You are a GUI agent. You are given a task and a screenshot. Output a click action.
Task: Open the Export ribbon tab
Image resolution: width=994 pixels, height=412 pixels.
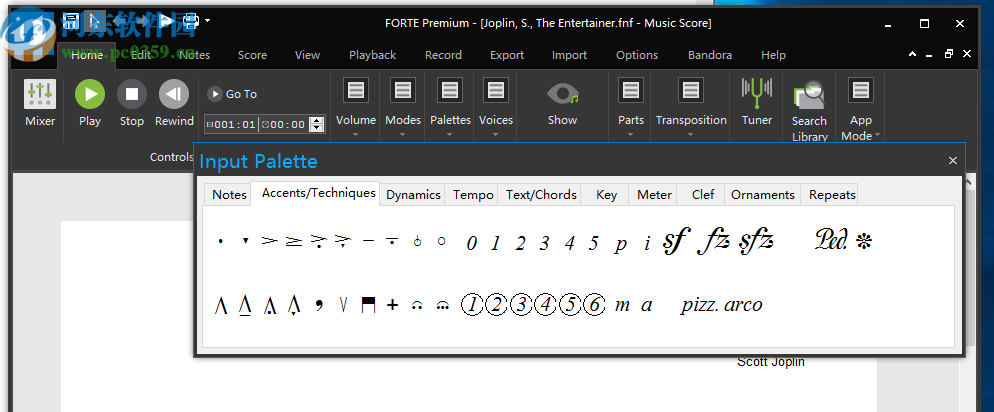[507, 55]
